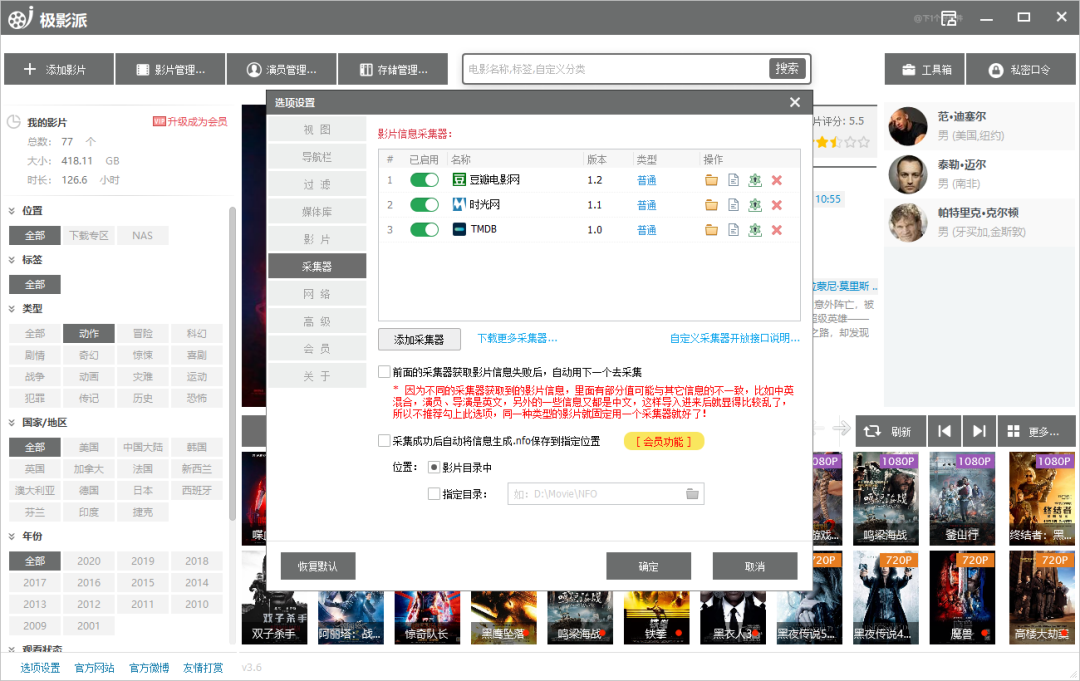View document icon for 时光网 collector
The width and height of the screenshot is (1080, 681).
[x=734, y=205]
